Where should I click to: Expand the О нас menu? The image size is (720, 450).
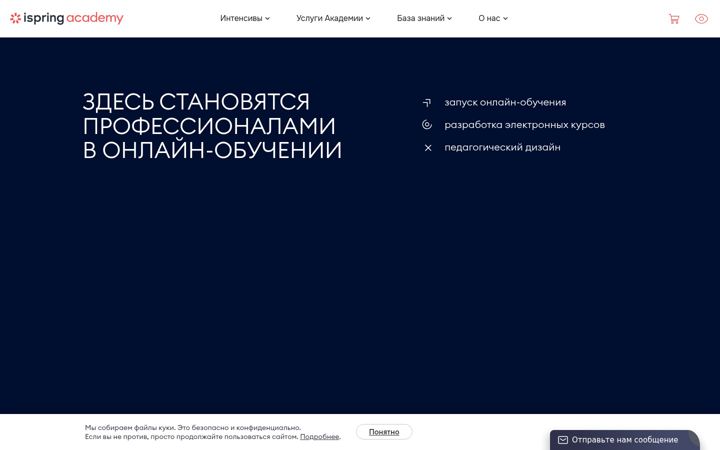(493, 18)
